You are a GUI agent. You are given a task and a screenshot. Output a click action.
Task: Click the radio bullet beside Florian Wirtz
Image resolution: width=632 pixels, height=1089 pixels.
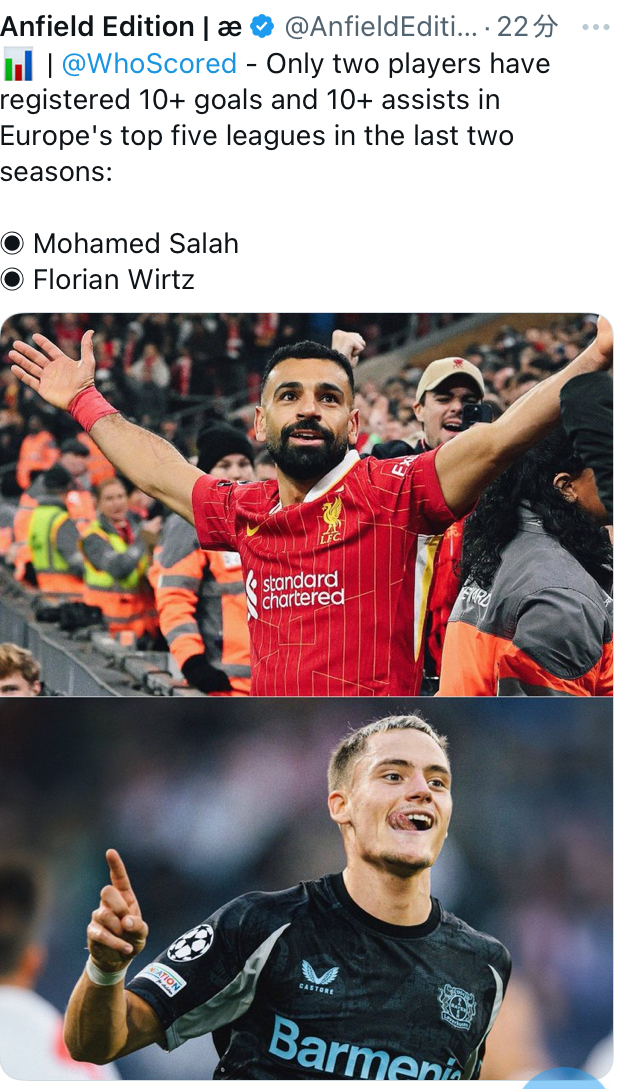point(13,280)
